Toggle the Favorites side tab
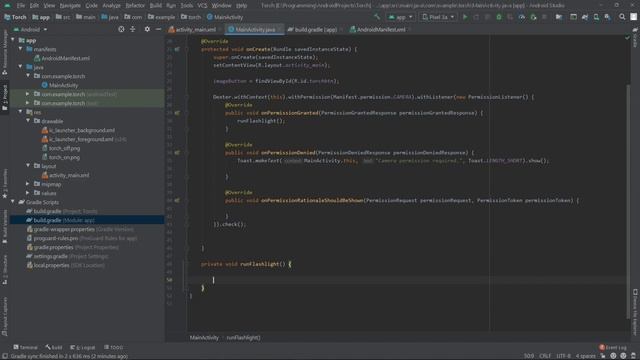The image size is (640, 360). tap(4, 184)
